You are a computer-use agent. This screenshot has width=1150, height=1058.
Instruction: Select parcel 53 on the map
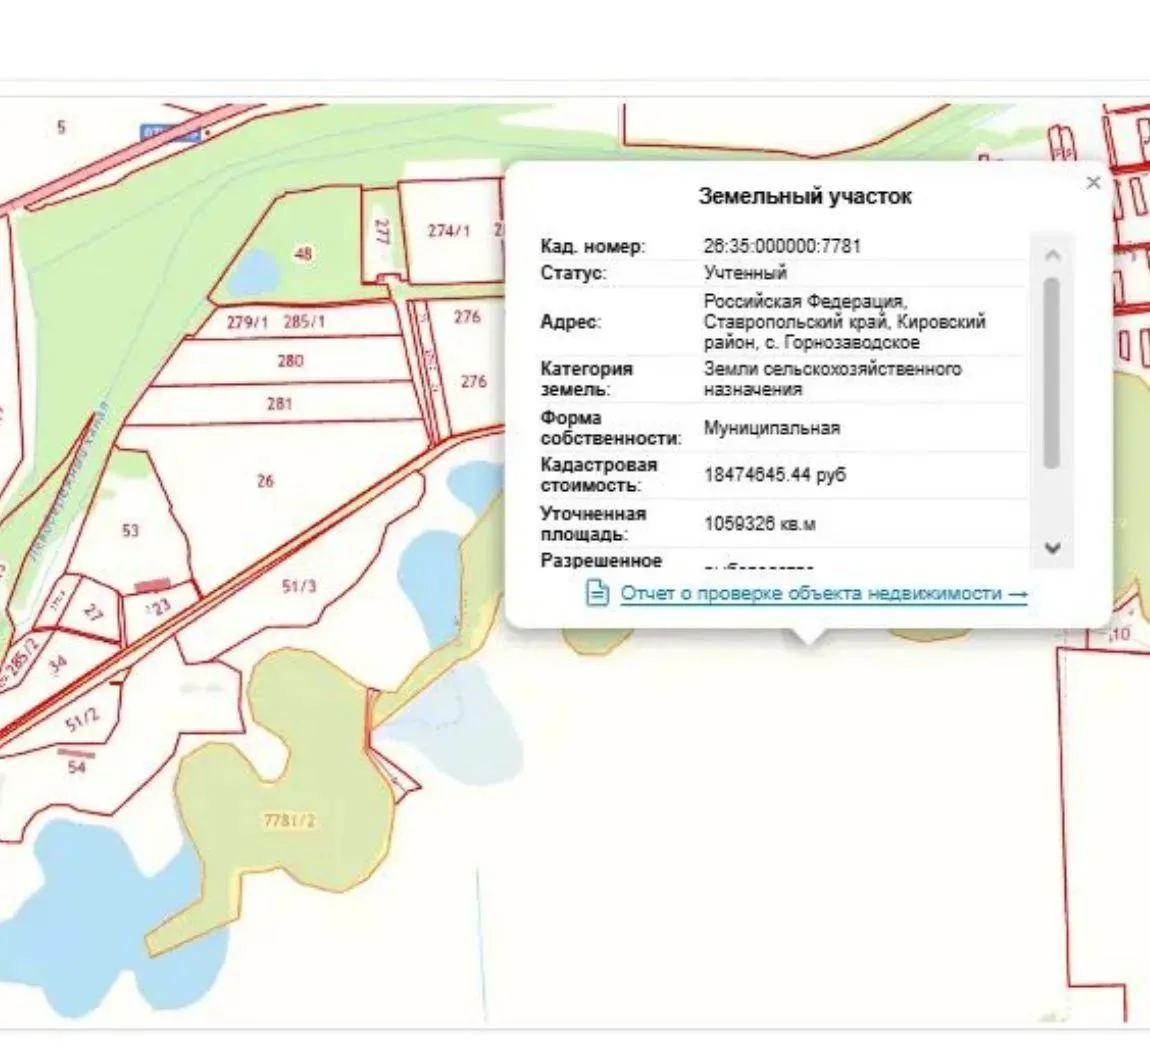[x=130, y=530]
